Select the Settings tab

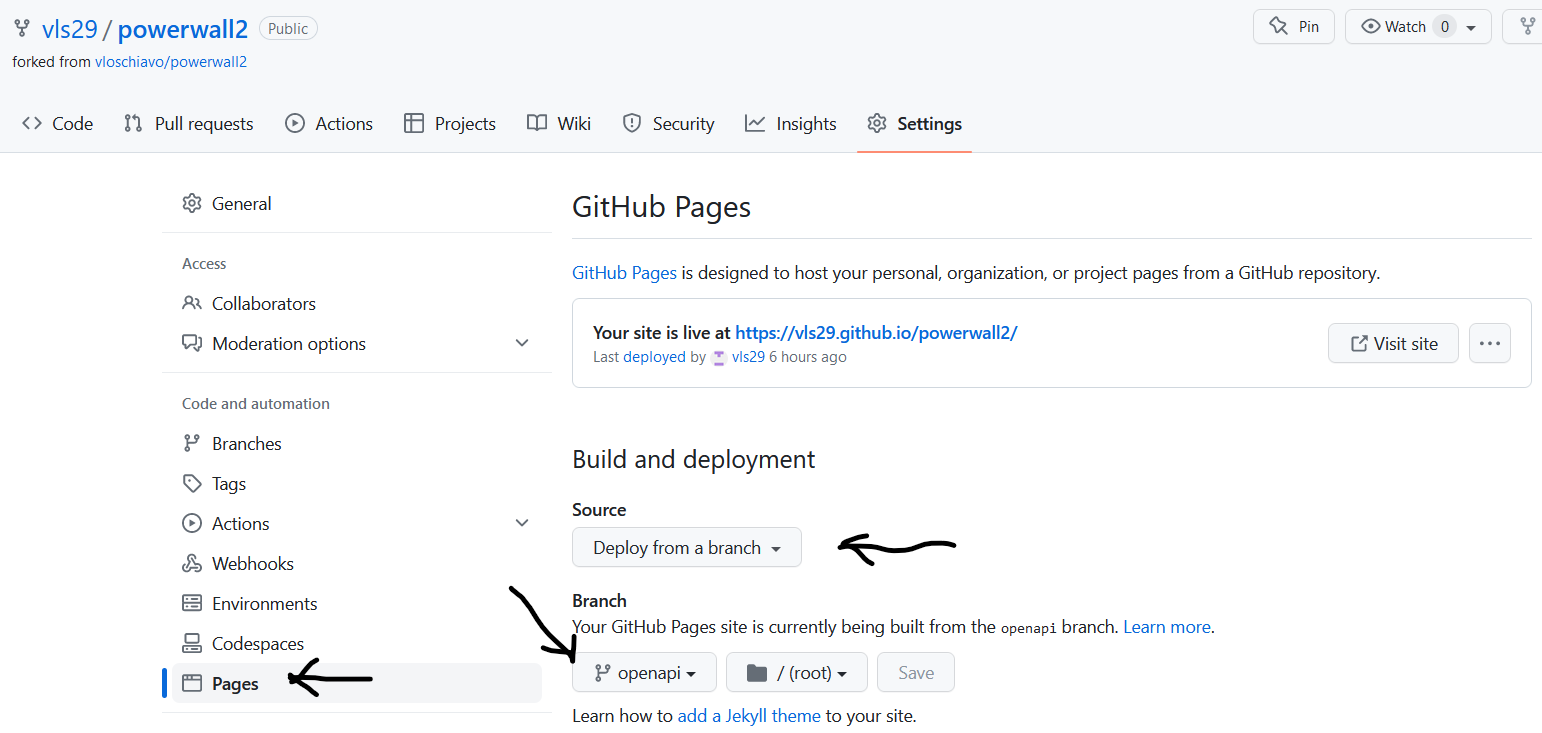914,124
